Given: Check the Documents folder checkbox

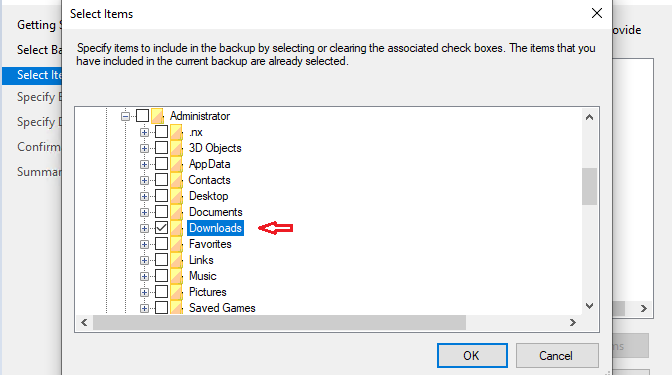Looking at the screenshot, I should (162, 212).
